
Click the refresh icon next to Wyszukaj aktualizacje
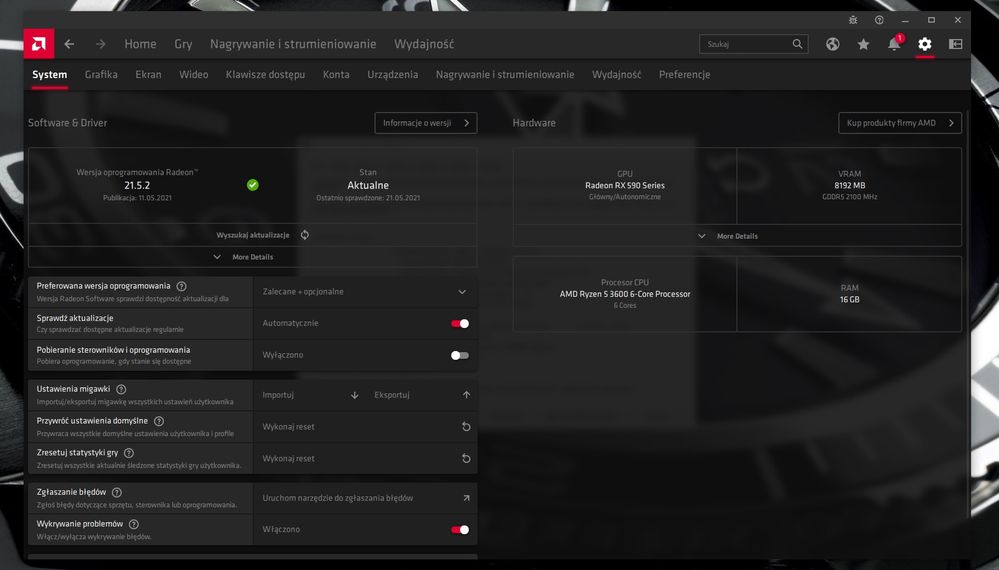pyautogui.click(x=305, y=235)
